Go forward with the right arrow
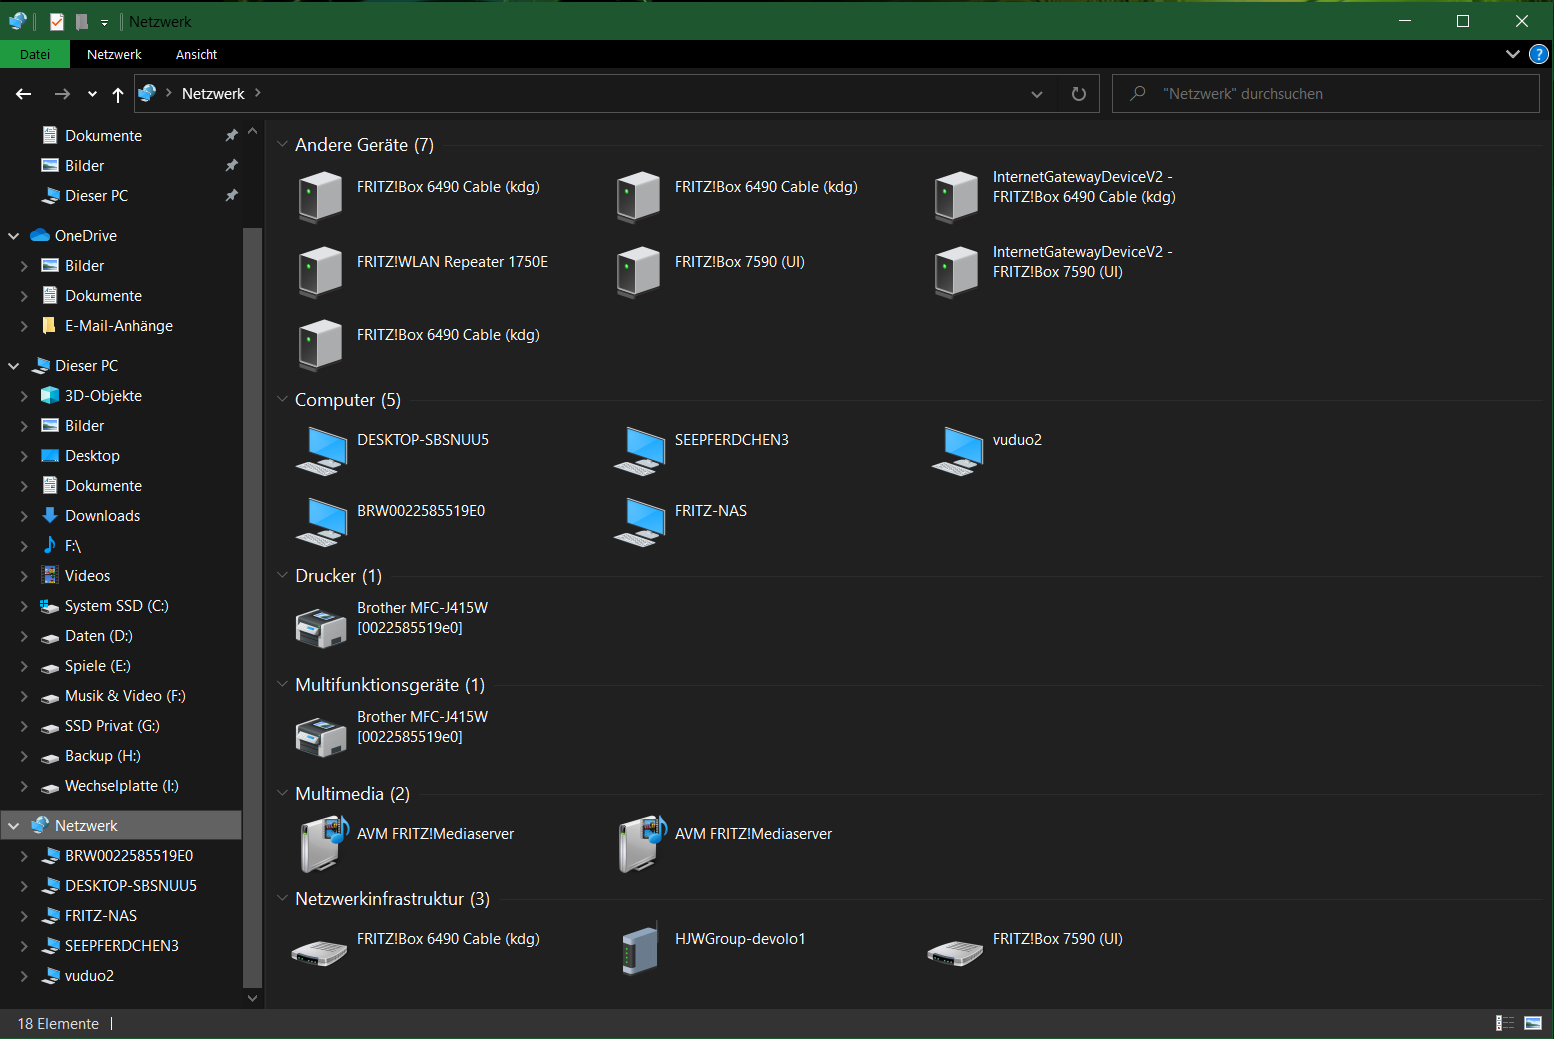 coord(62,94)
